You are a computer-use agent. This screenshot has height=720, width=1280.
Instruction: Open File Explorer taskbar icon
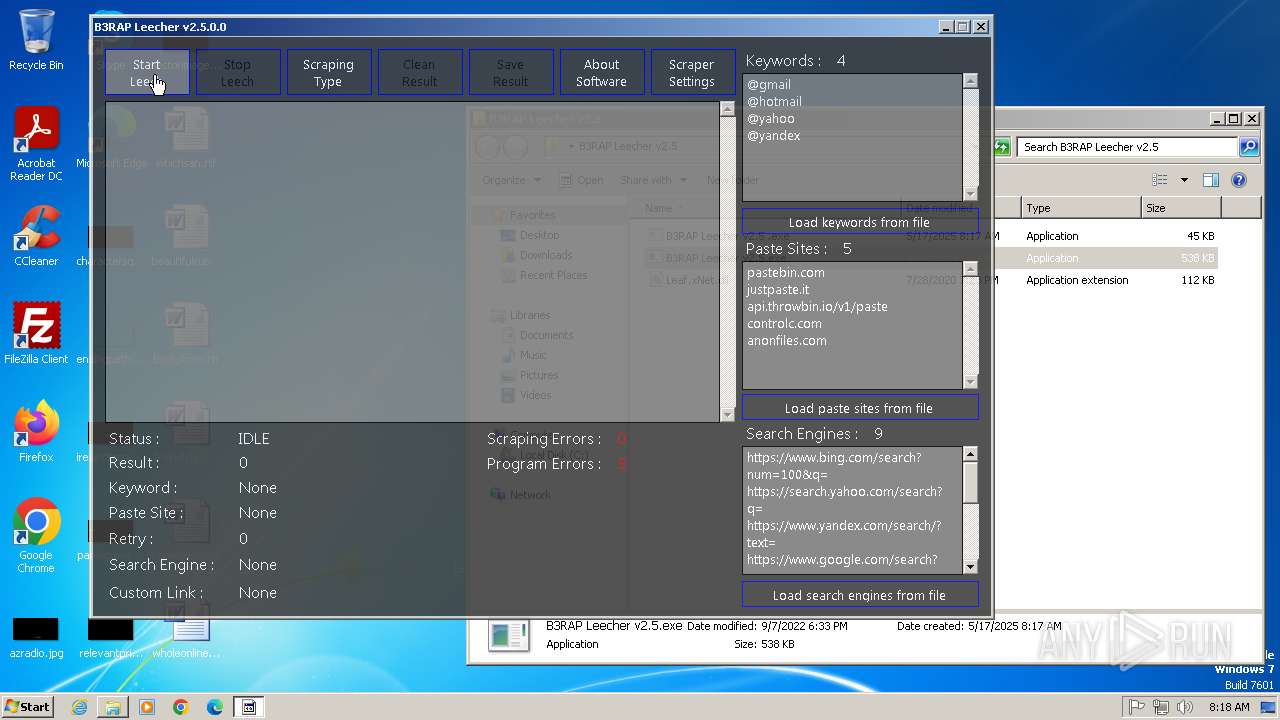click(113, 707)
